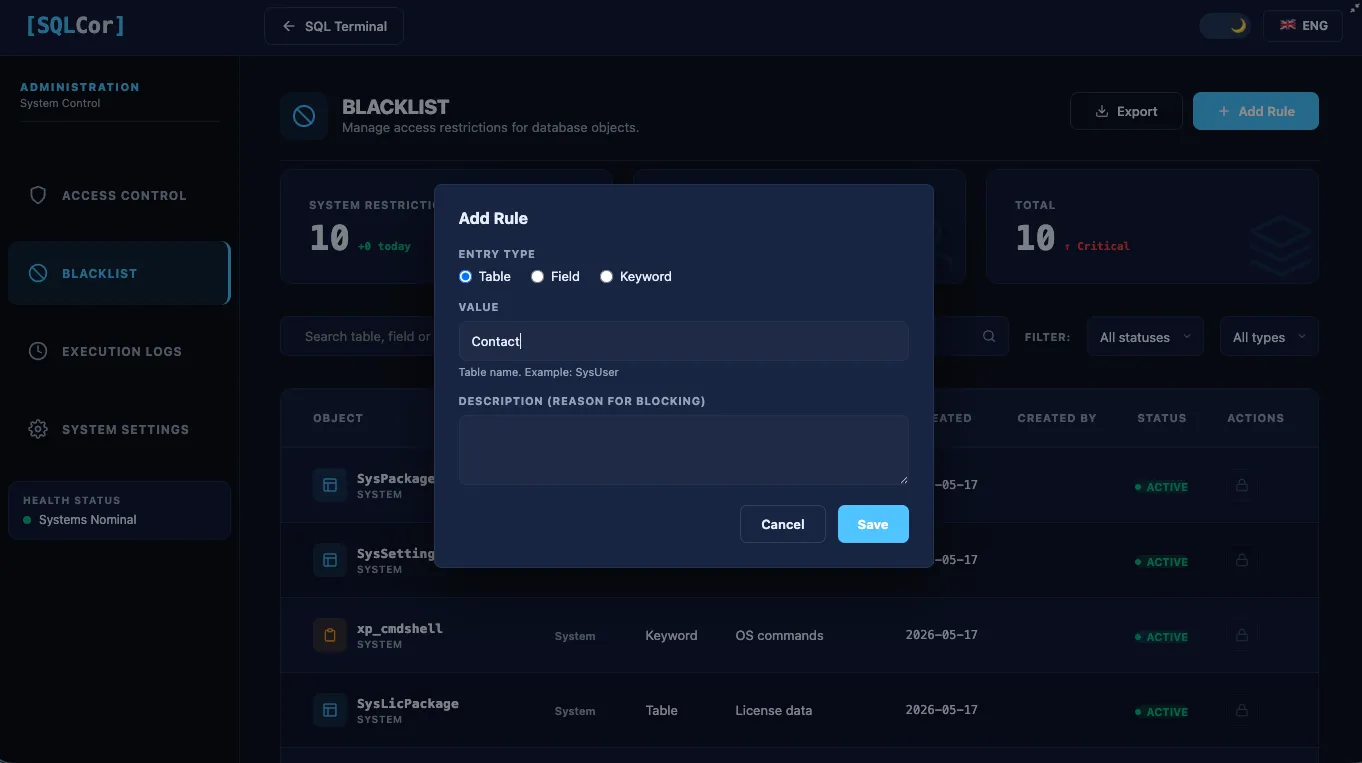Click the Status column header
Screen dimensions: 1362x763
coord(1162,418)
